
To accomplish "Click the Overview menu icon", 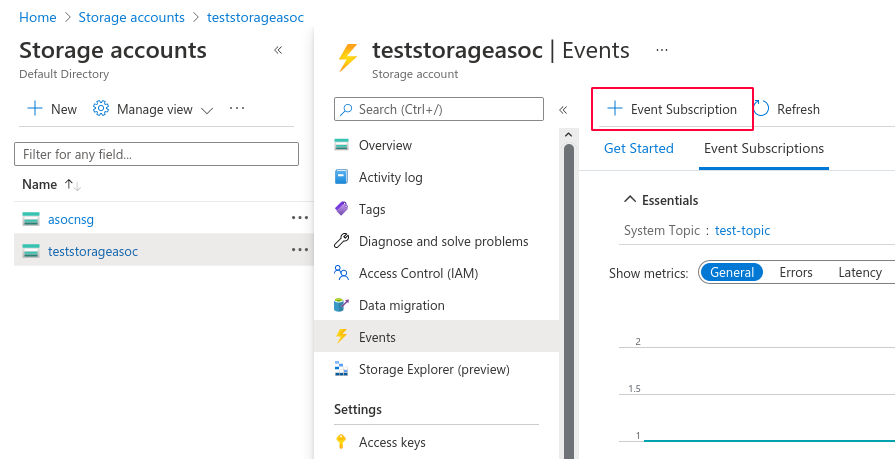I will coord(341,145).
